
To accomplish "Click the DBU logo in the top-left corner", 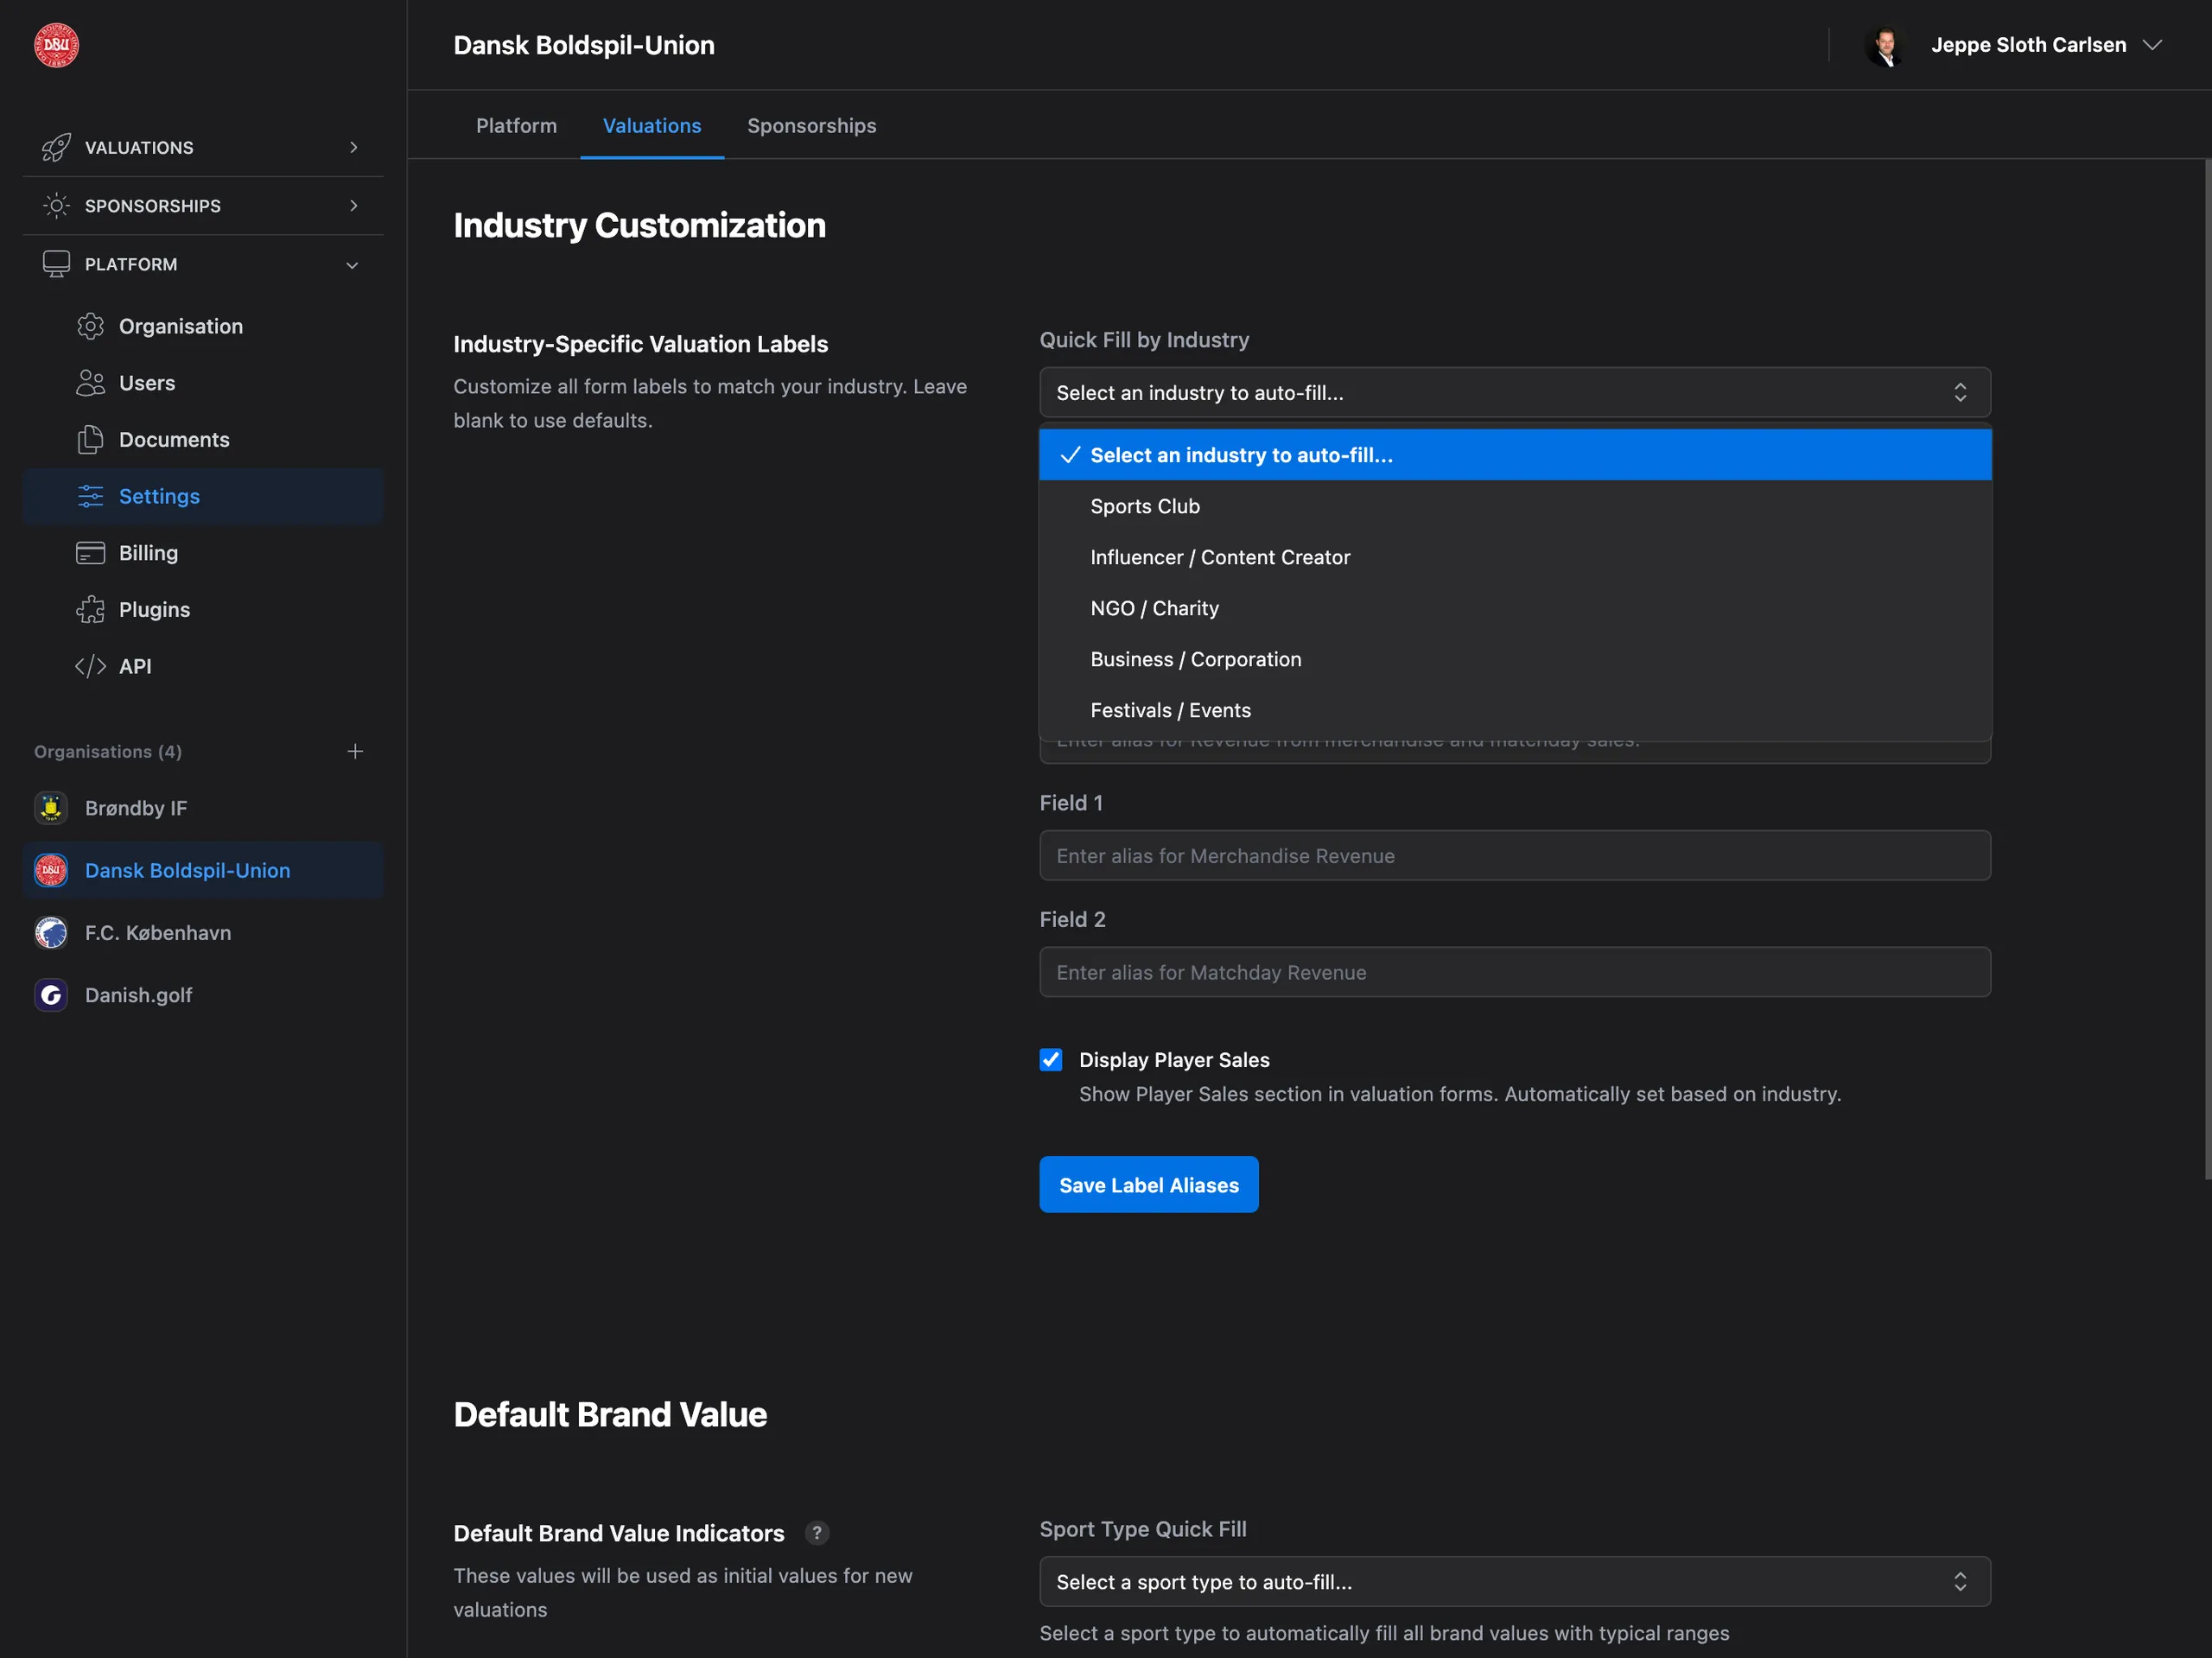I will click(56, 45).
